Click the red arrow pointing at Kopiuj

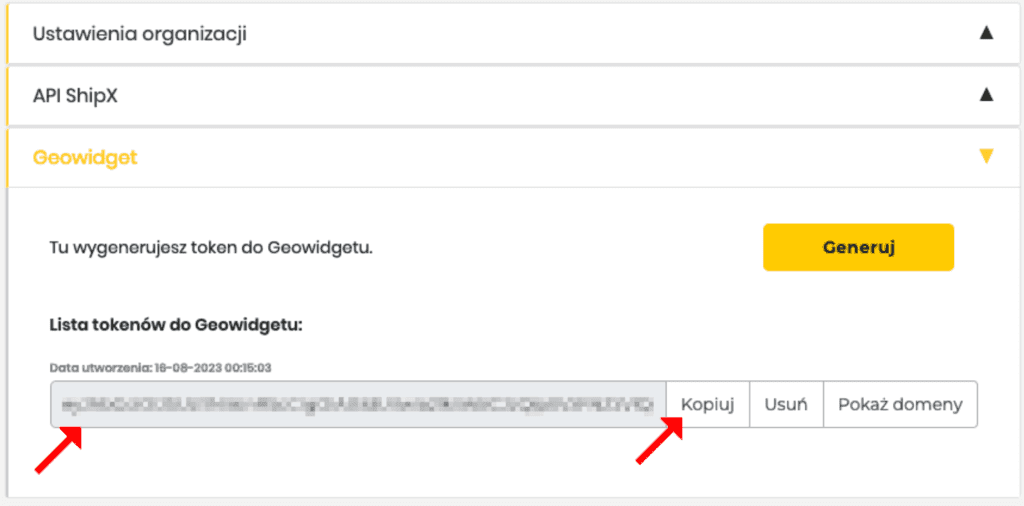[x=660, y=441]
